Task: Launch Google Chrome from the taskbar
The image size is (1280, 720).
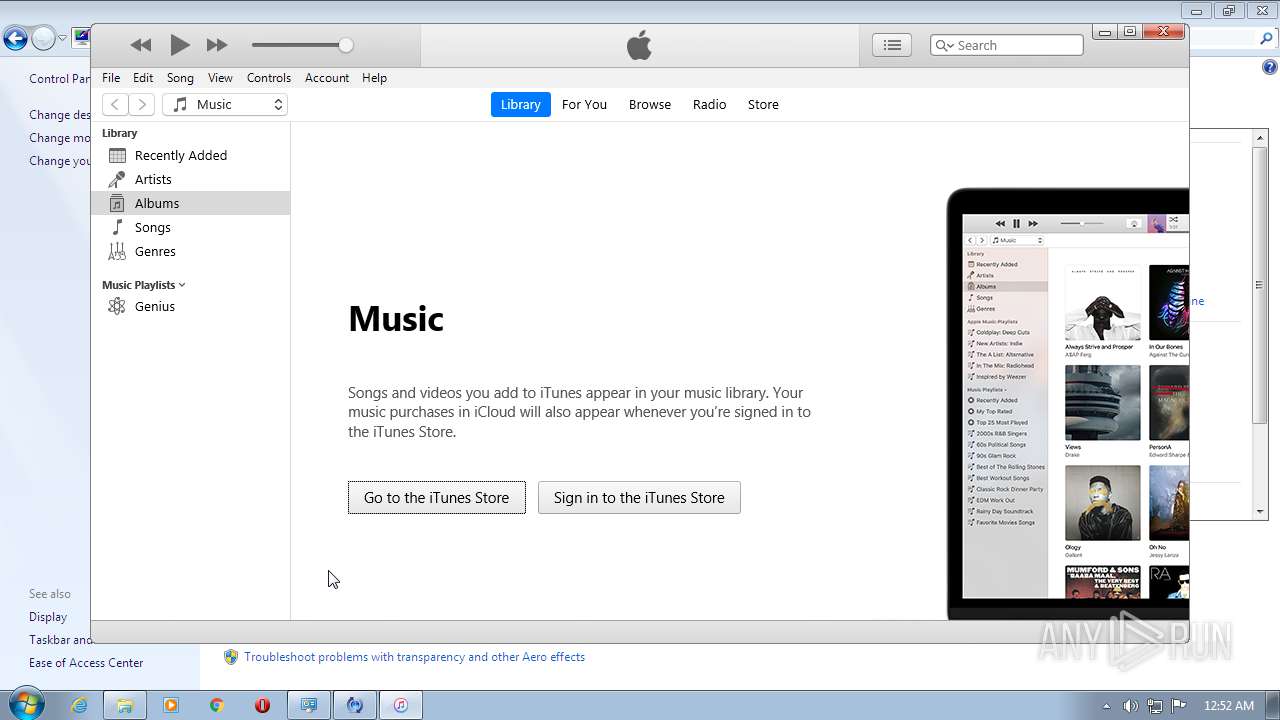Action: 216,705
